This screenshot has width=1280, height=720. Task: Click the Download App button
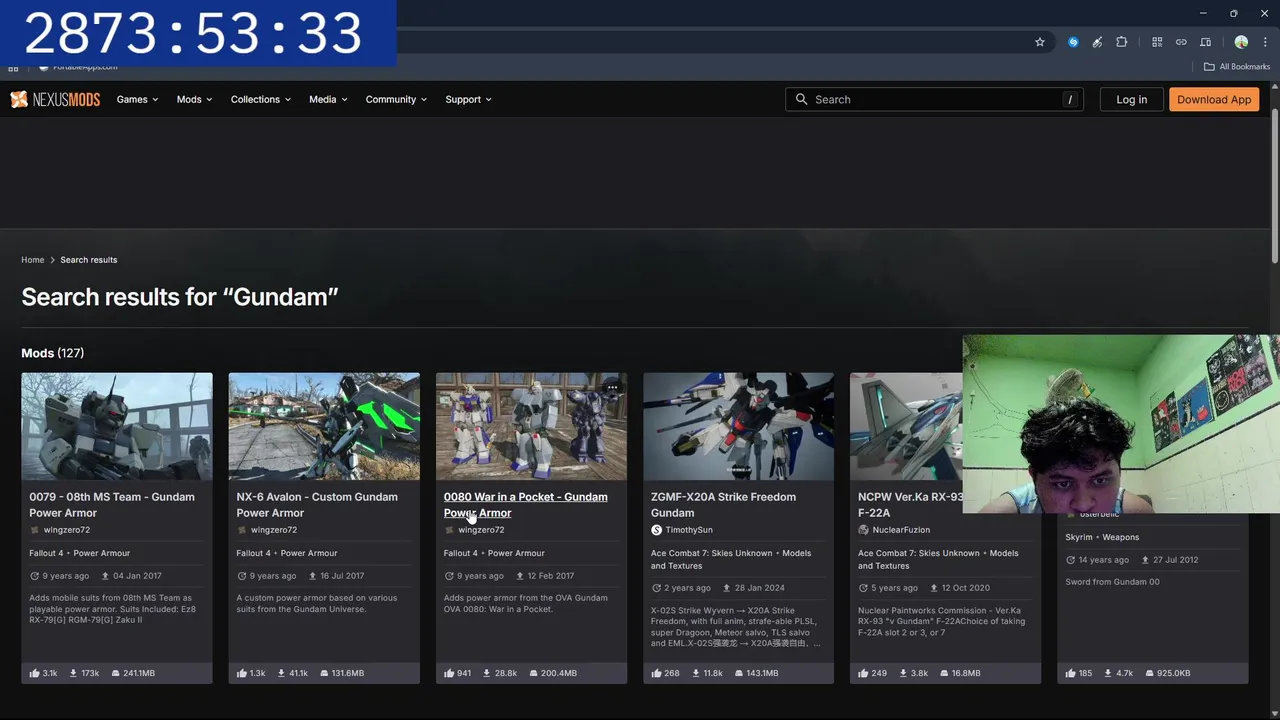tap(1214, 99)
